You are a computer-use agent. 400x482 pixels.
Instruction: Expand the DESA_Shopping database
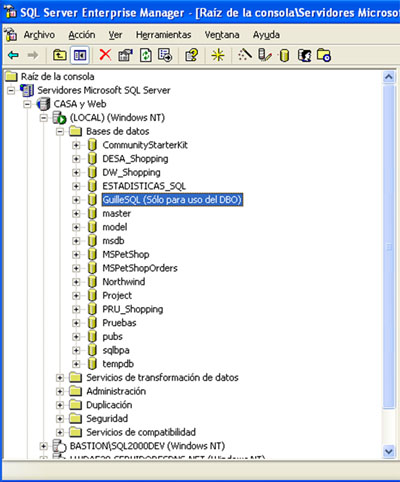point(76,159)
